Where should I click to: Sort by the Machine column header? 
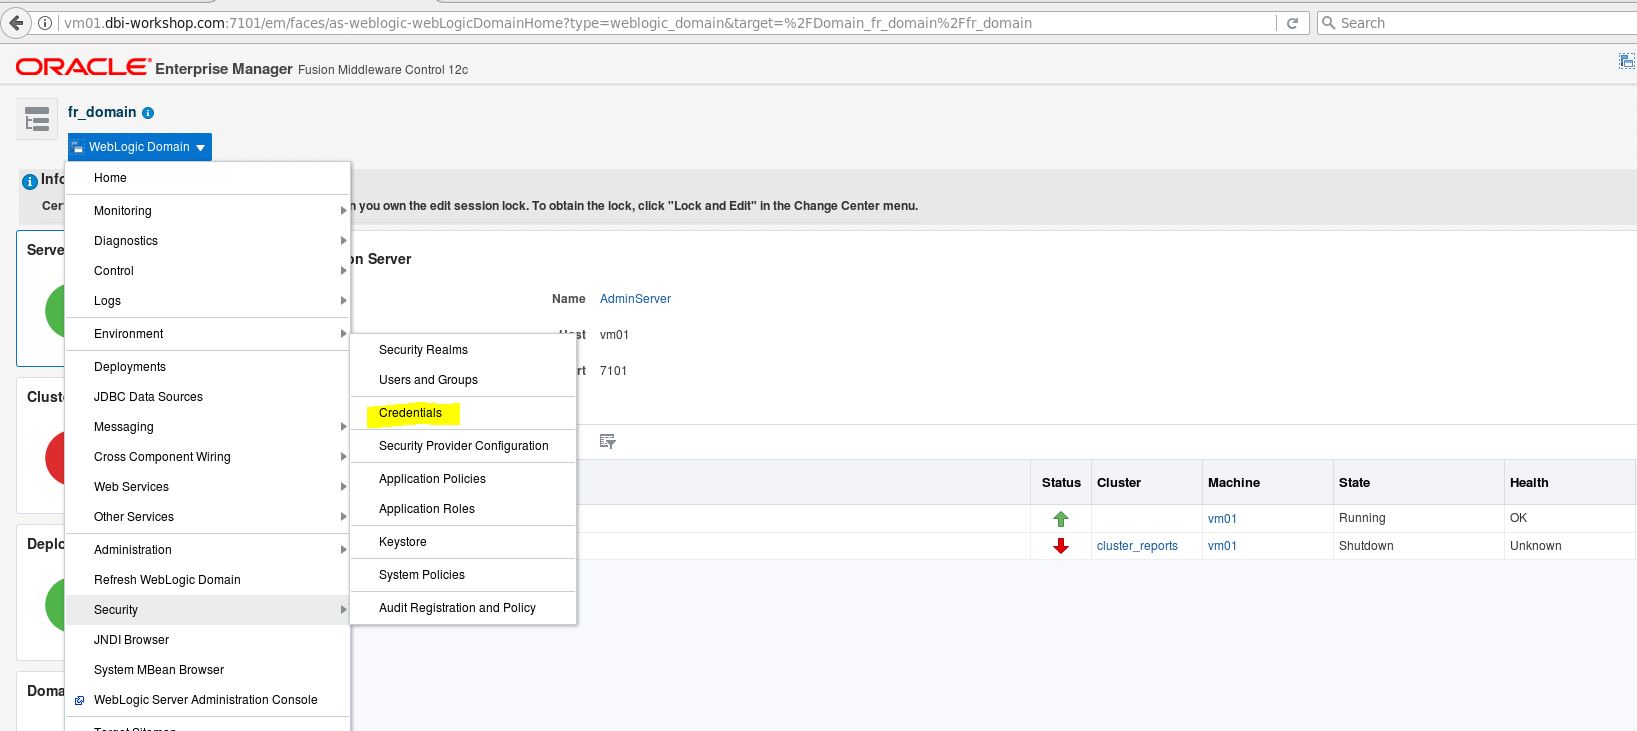(x=1268, y=483)
